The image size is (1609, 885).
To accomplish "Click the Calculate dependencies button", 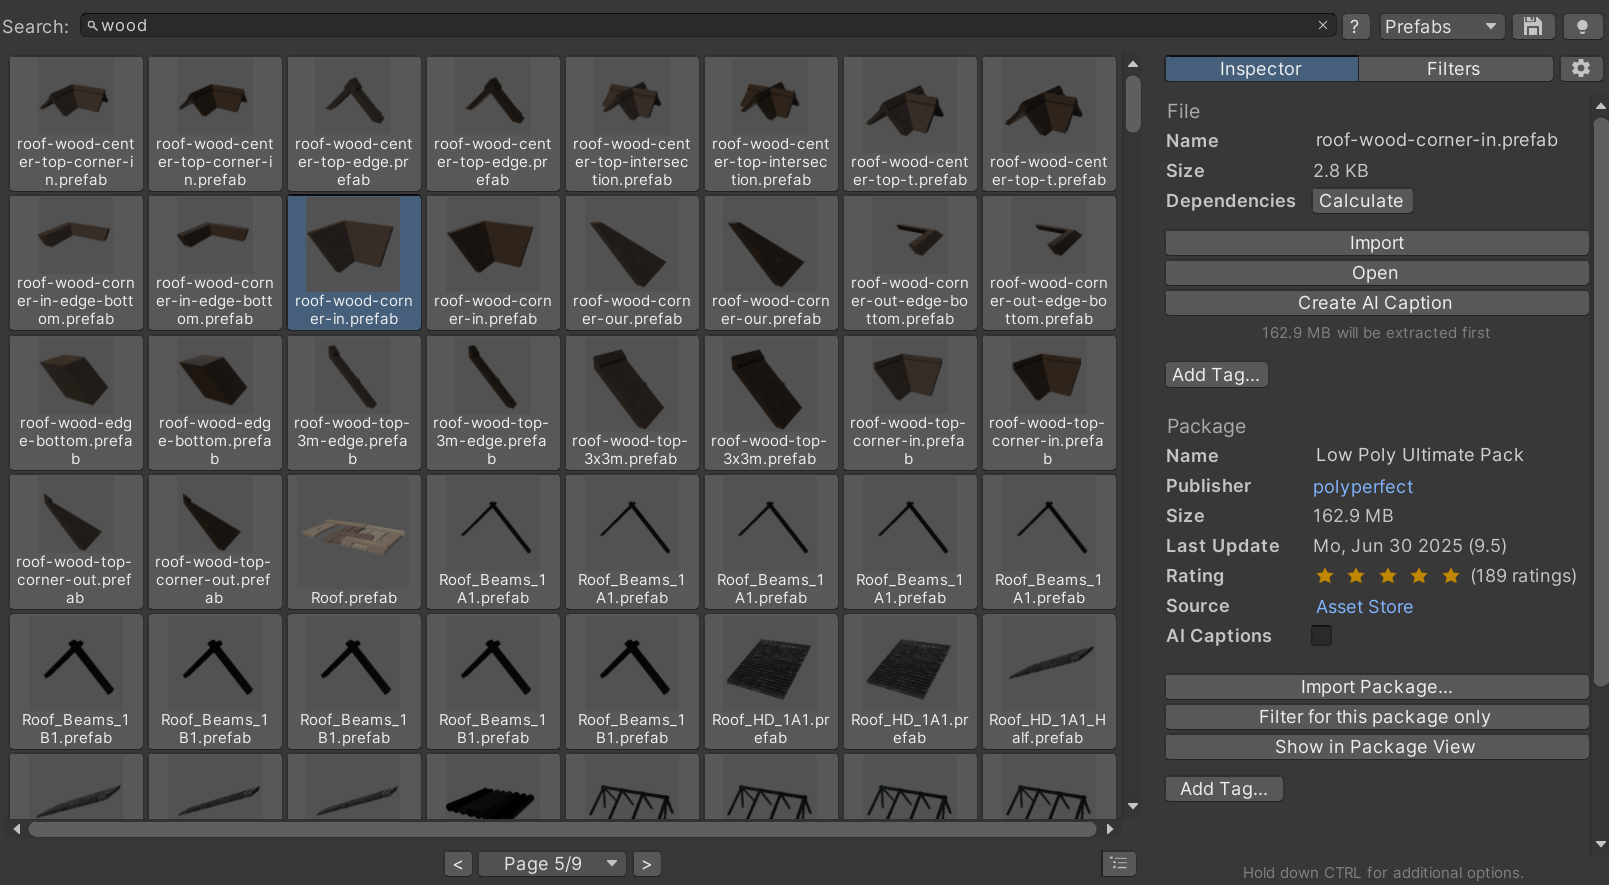I will [1361, 201].
